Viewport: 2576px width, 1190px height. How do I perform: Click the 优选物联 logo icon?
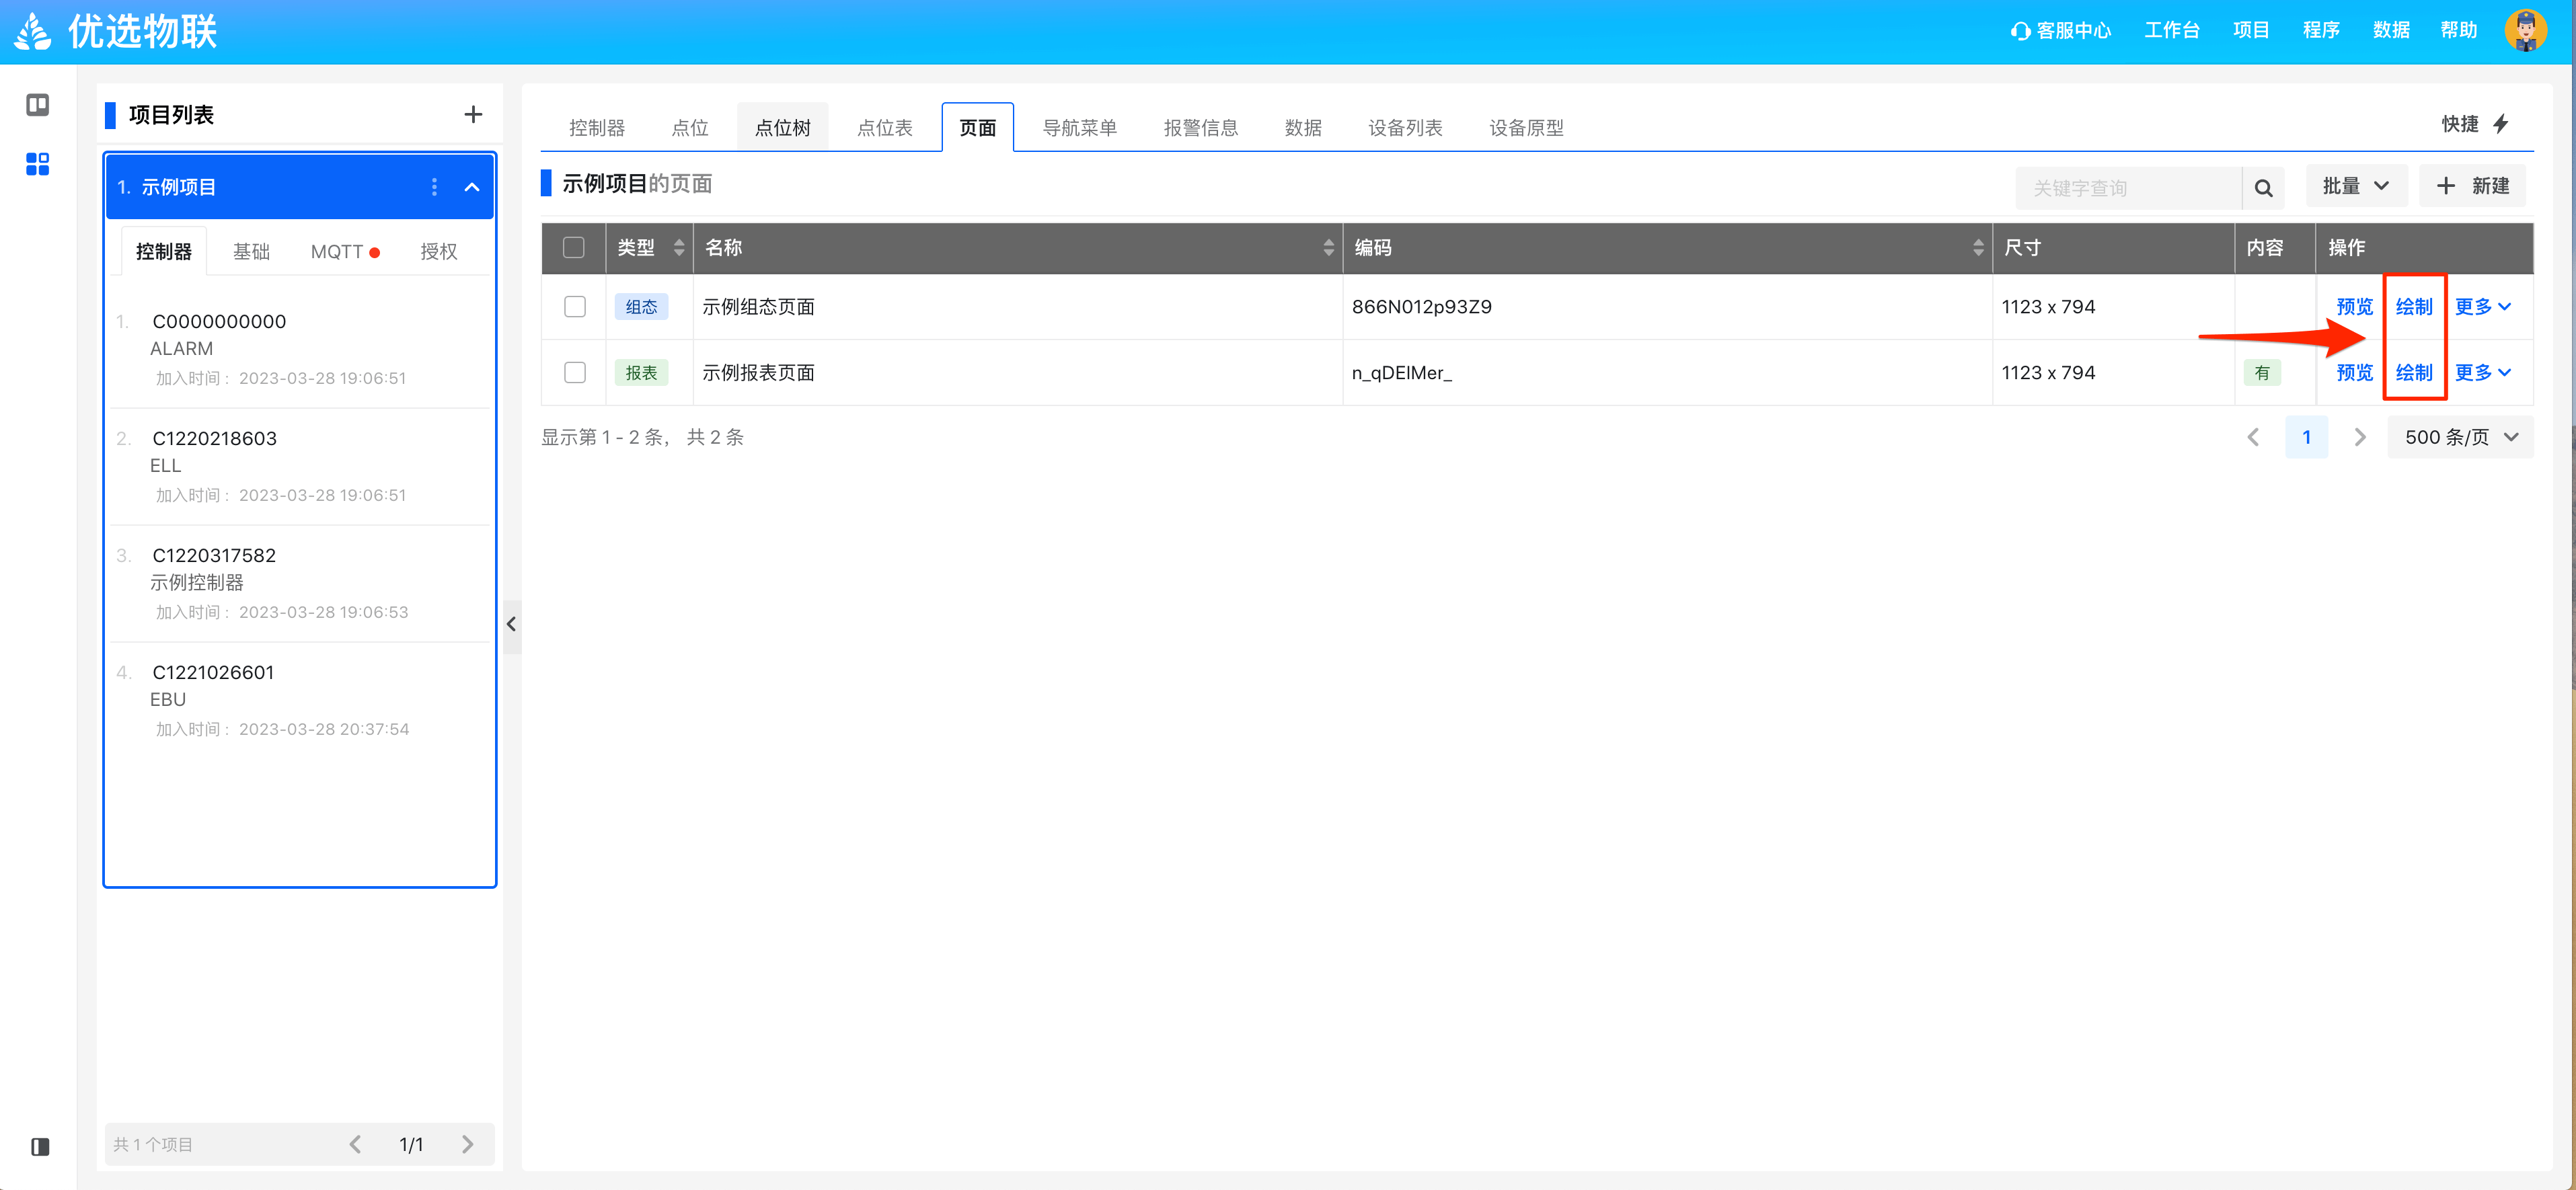pyautogui.click(x=33, y=31)
